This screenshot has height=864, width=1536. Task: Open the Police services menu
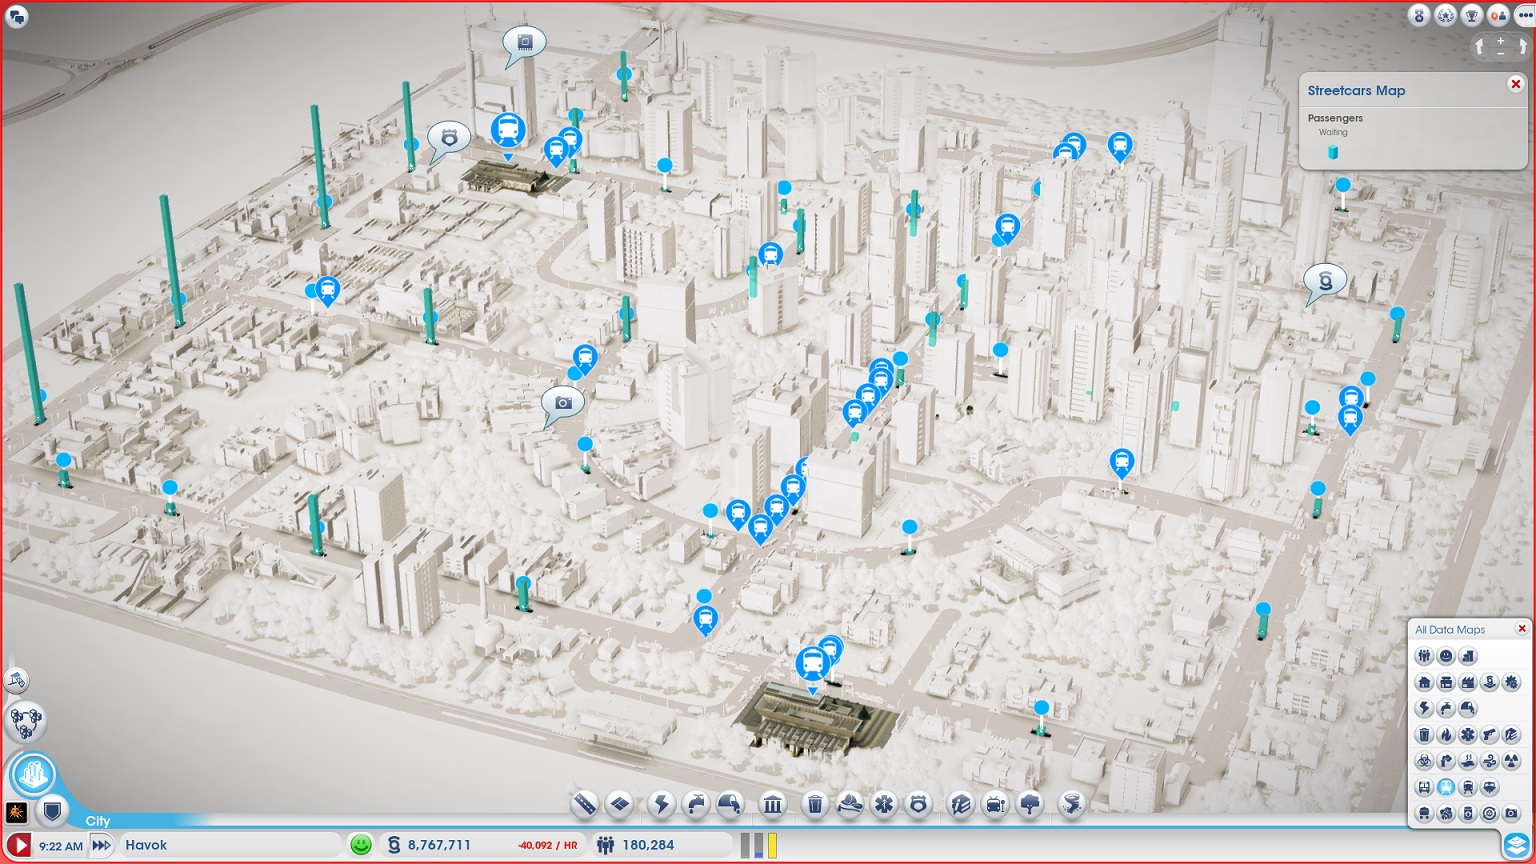(x=917, y=803)
